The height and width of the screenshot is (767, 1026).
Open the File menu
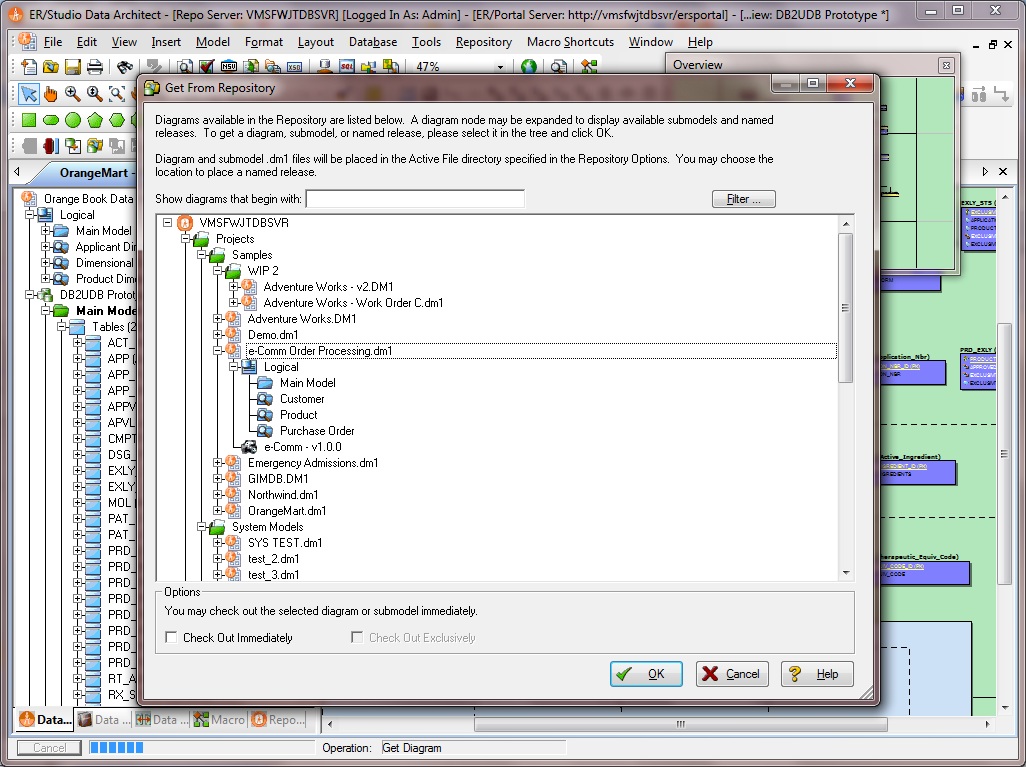[x=53, y=42]
